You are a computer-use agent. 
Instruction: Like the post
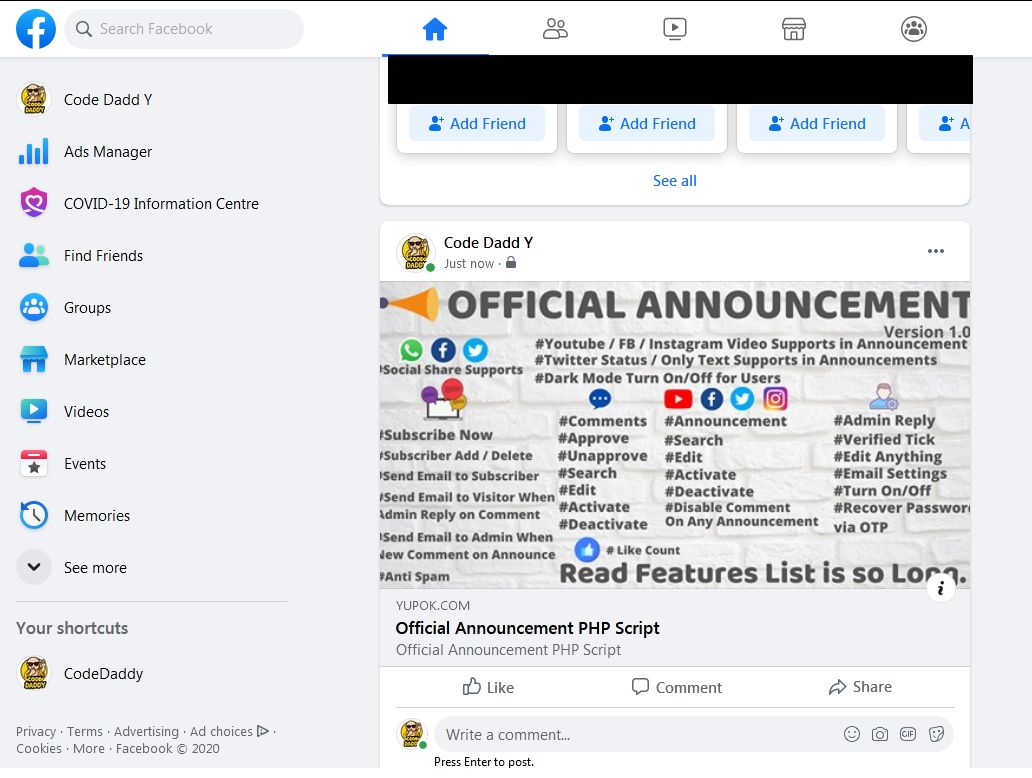pos(488,687)
